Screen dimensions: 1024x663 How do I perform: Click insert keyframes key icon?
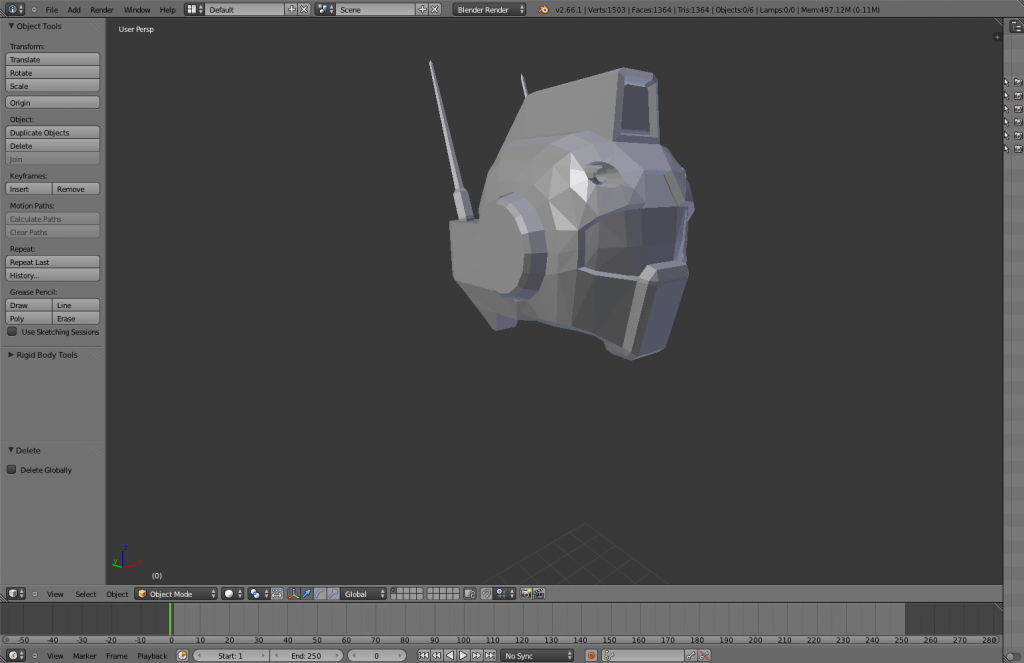click(x=691, y=655)
